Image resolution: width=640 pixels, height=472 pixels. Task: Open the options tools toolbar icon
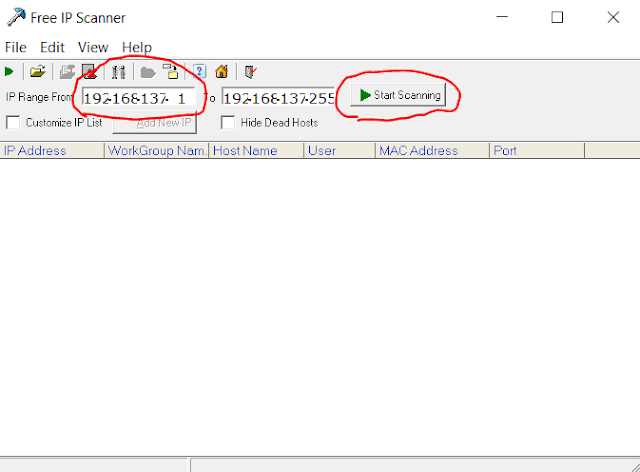pyautogui.click(x=119, y=72)
